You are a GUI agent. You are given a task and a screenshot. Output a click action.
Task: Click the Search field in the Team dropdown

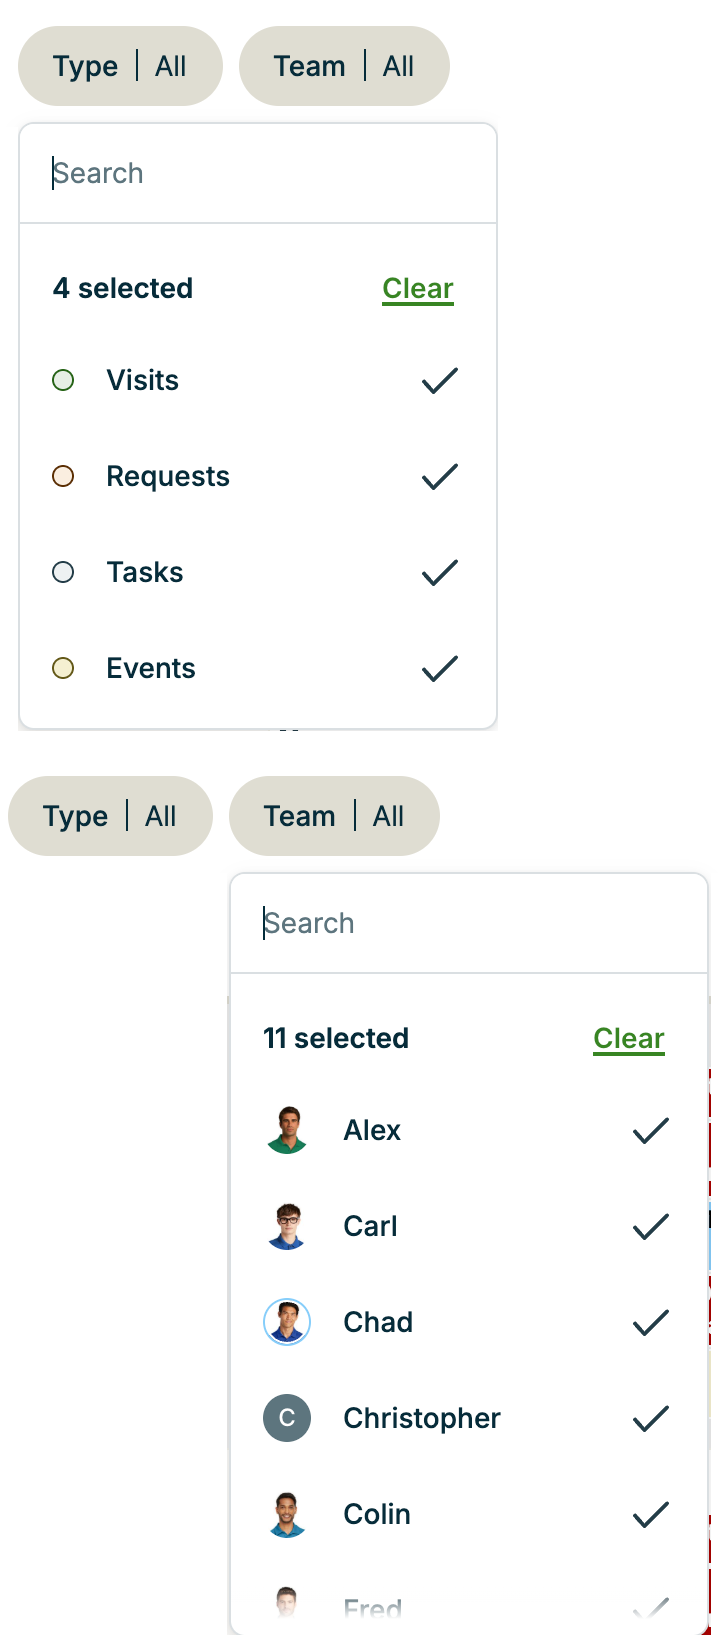[400, 922]
